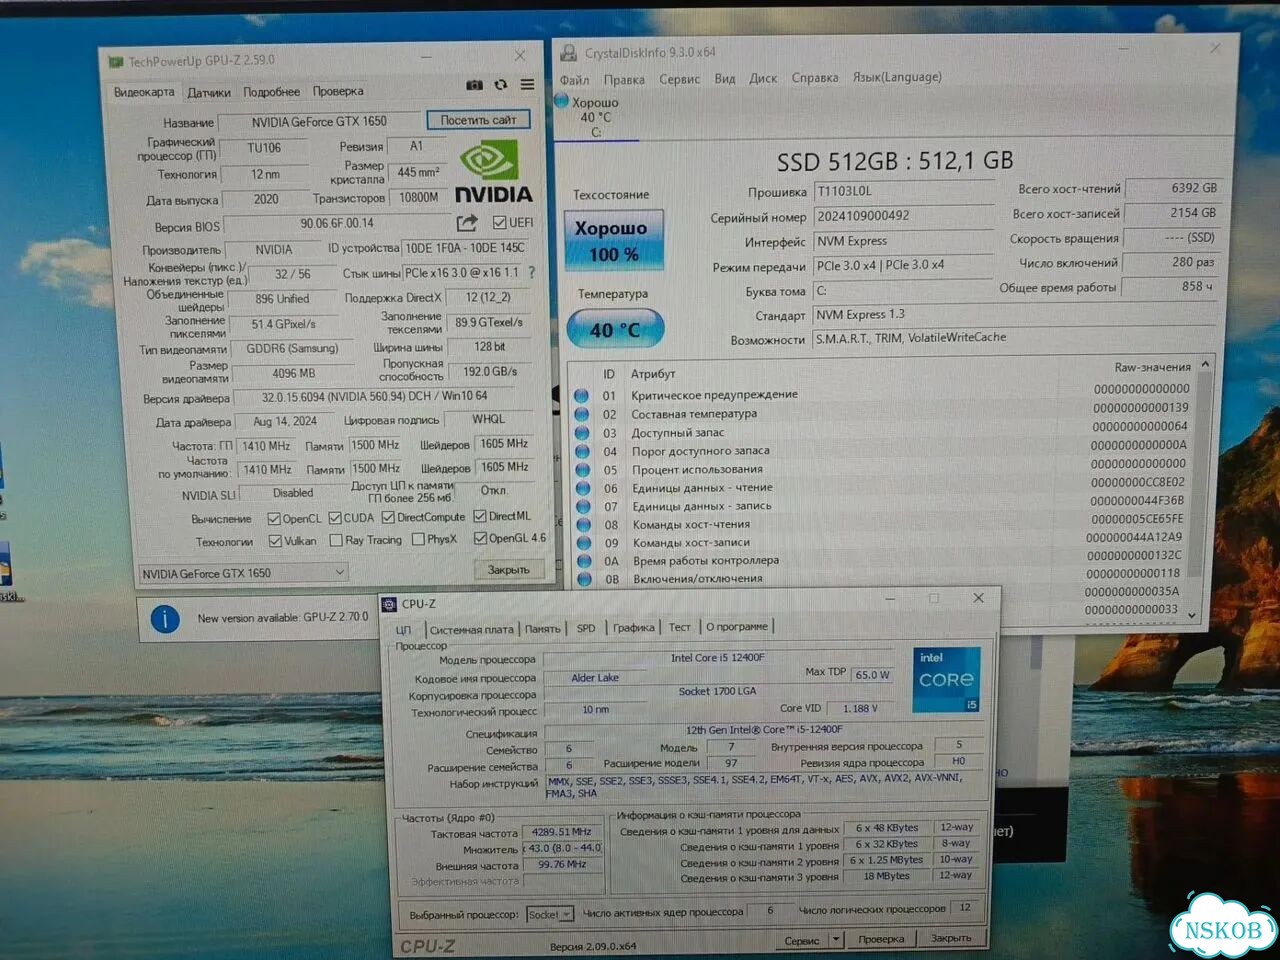Viewport: 1280px width, 960px height.
Task: Open the Правка menu in CrystalDiskInfo
Action: [624, 80]
